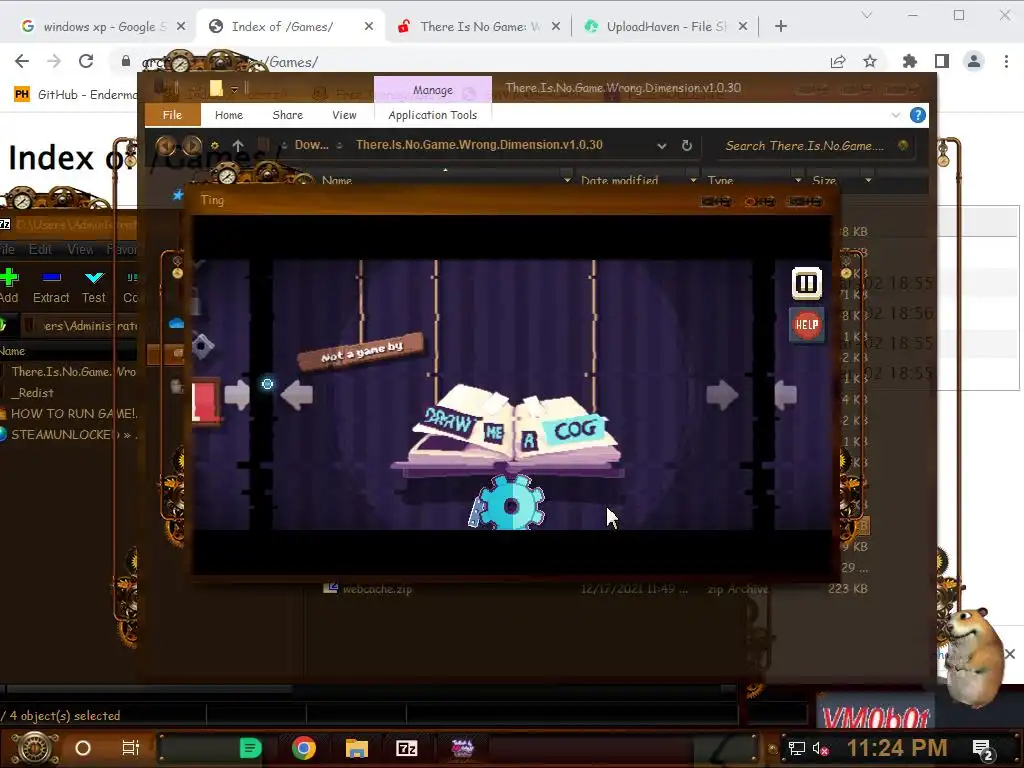Open the Size column filter dropdown
The height and width of the screenshot is (768, 1024).
pyautogui.click(x=868, y=180)
